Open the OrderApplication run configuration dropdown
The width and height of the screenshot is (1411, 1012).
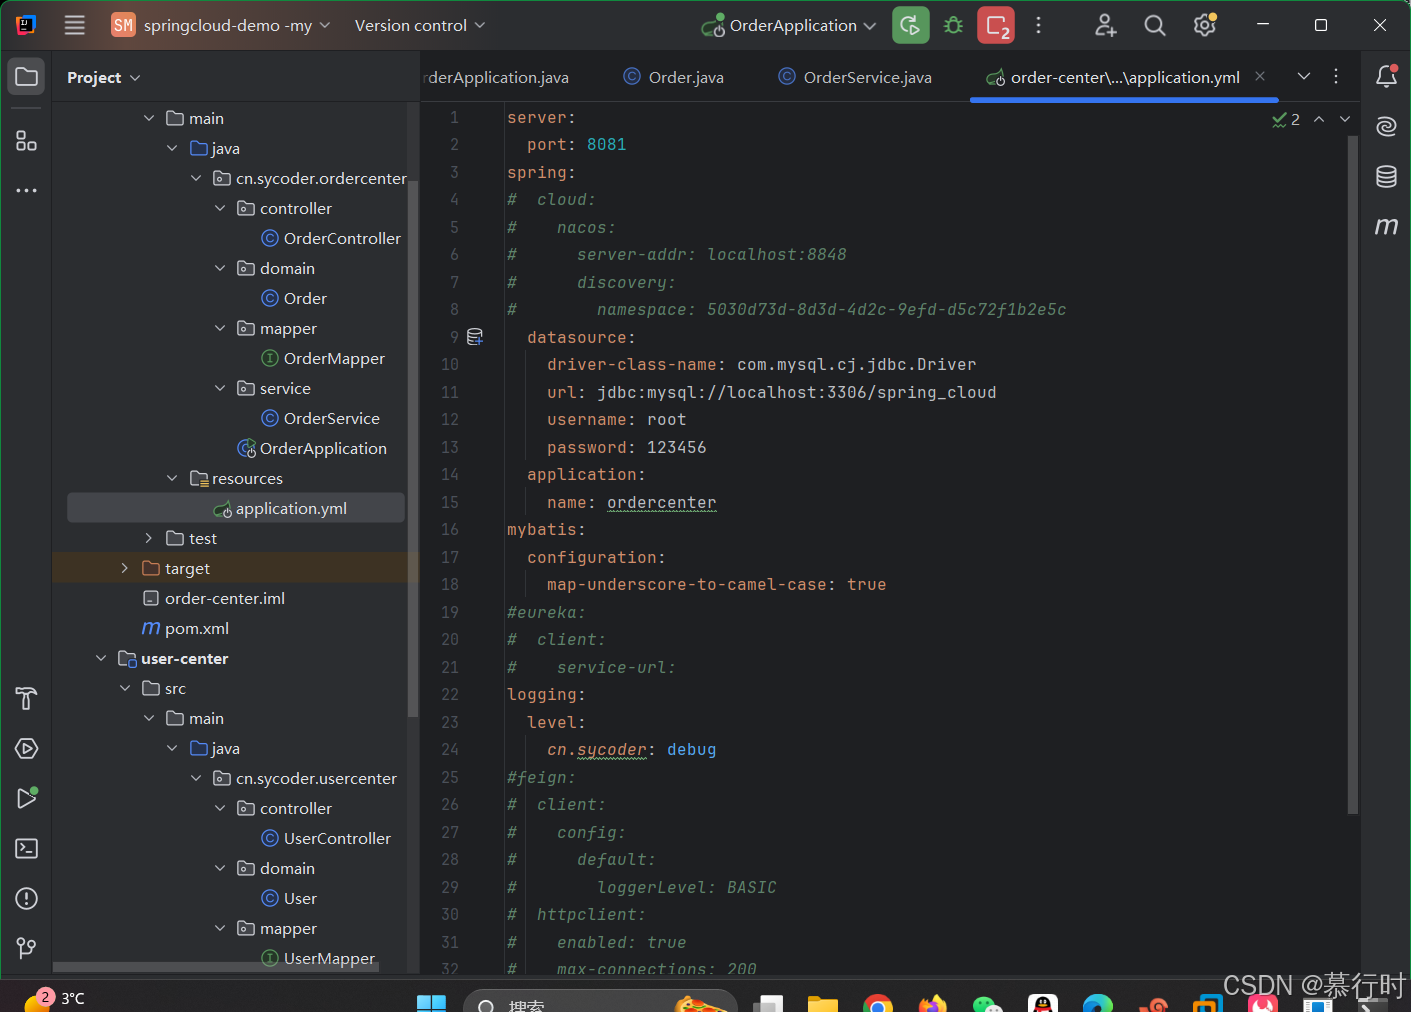[790, 24]
